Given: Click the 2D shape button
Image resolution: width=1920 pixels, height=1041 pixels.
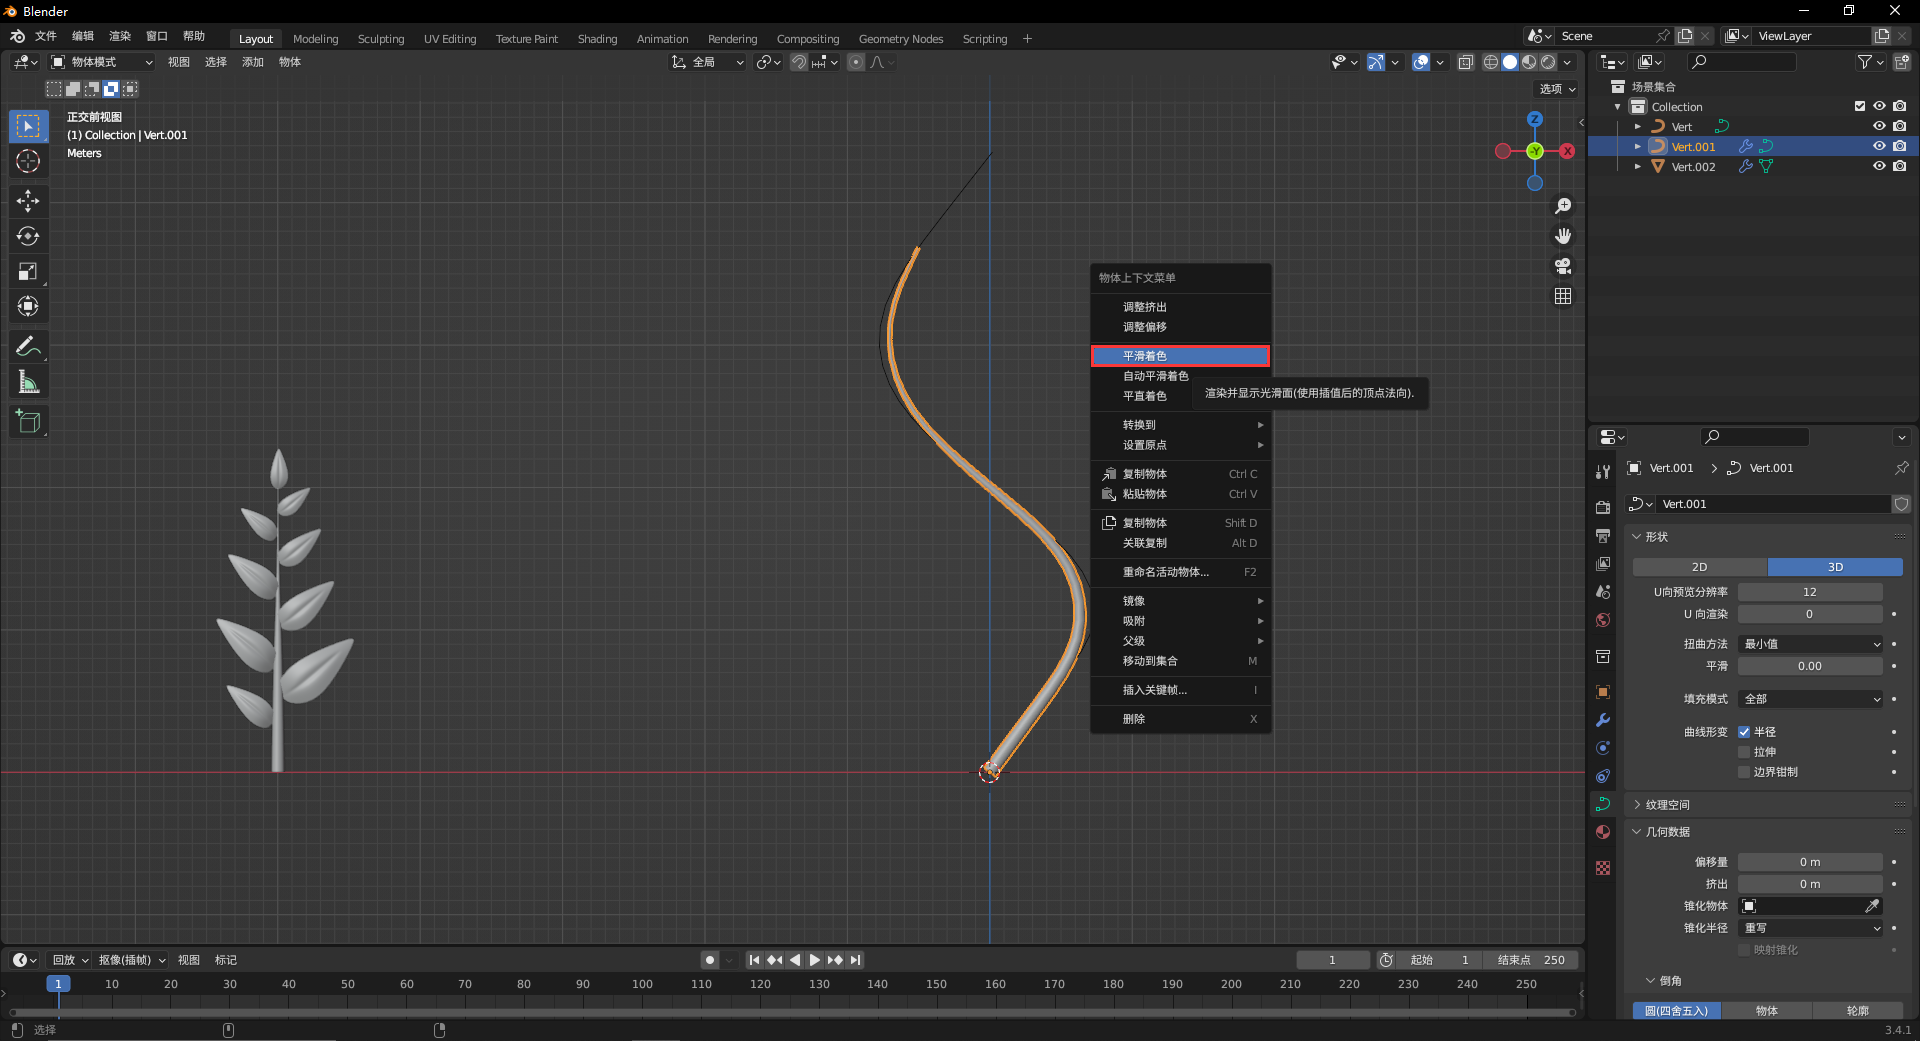Looking at the screenshot, I should click(1699, 567).
